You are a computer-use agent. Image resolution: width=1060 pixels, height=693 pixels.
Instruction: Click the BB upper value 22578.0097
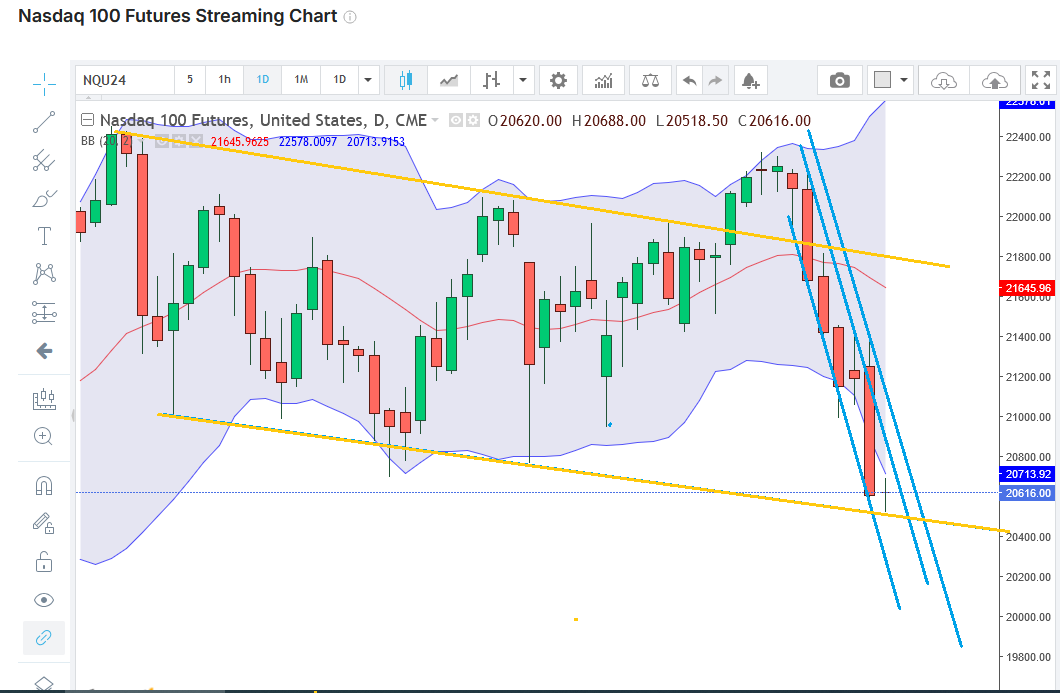308,141
